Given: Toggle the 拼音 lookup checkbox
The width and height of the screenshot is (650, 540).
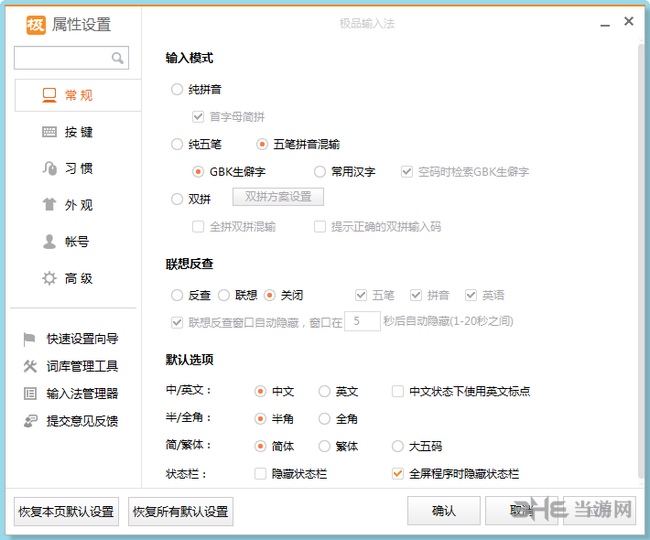Looking at the screenshot, I should pos(416,295).
